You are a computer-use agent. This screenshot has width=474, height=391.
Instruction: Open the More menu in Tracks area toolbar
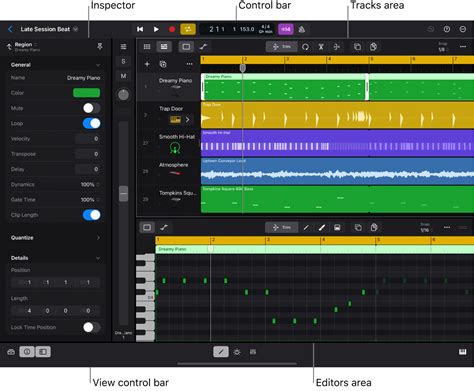tap(463, 47)
